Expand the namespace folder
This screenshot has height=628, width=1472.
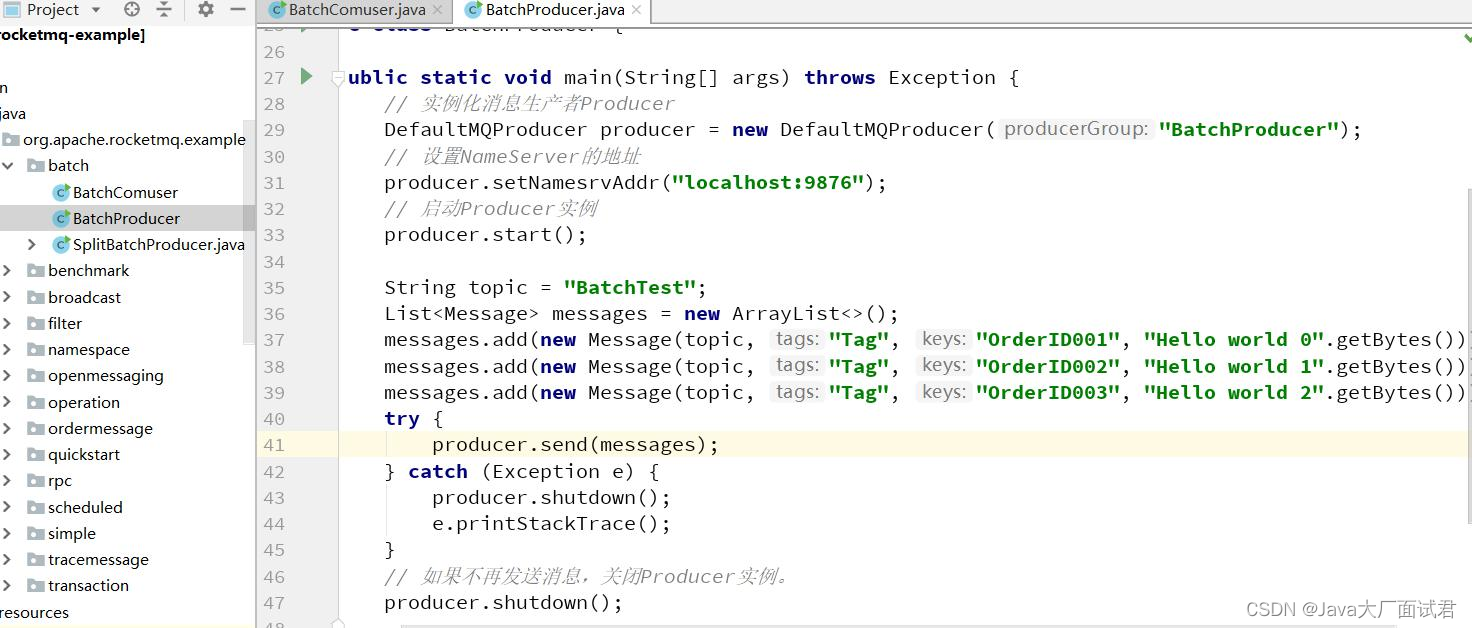[x=8, y=350]
